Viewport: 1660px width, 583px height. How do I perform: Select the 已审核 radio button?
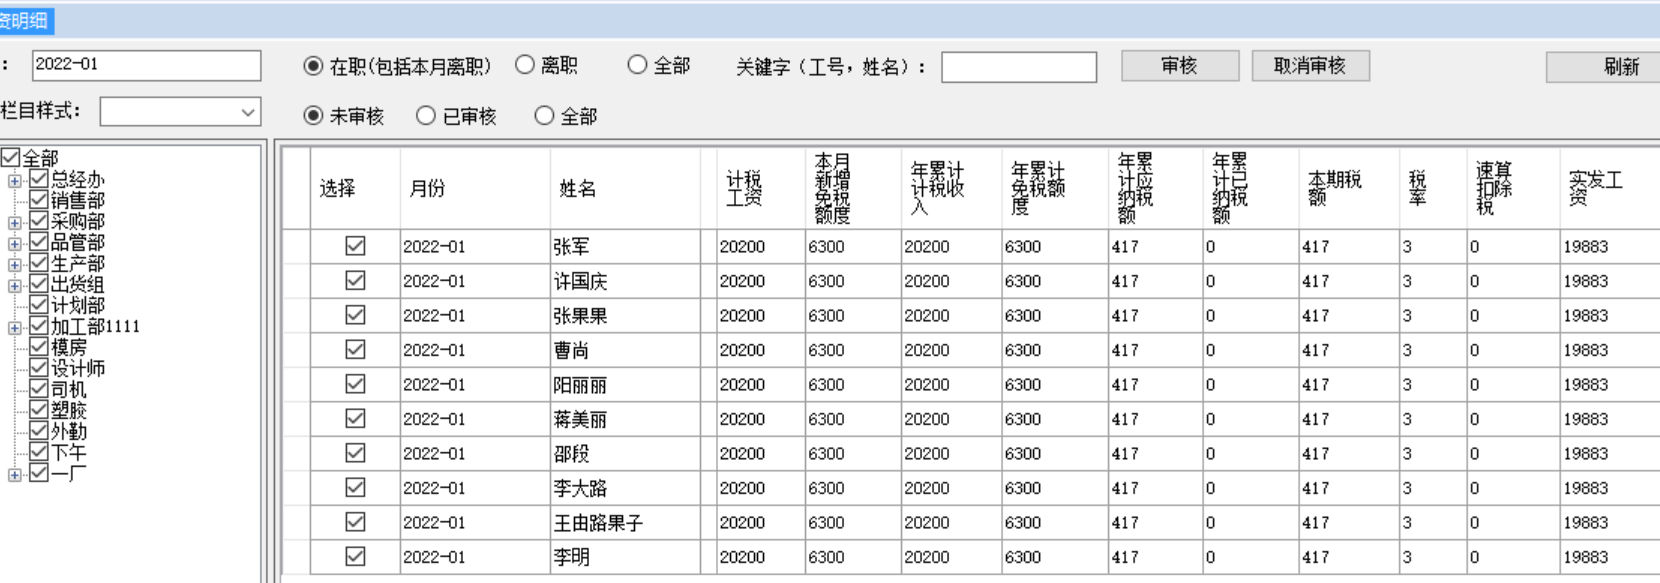[x=426, y=116]
